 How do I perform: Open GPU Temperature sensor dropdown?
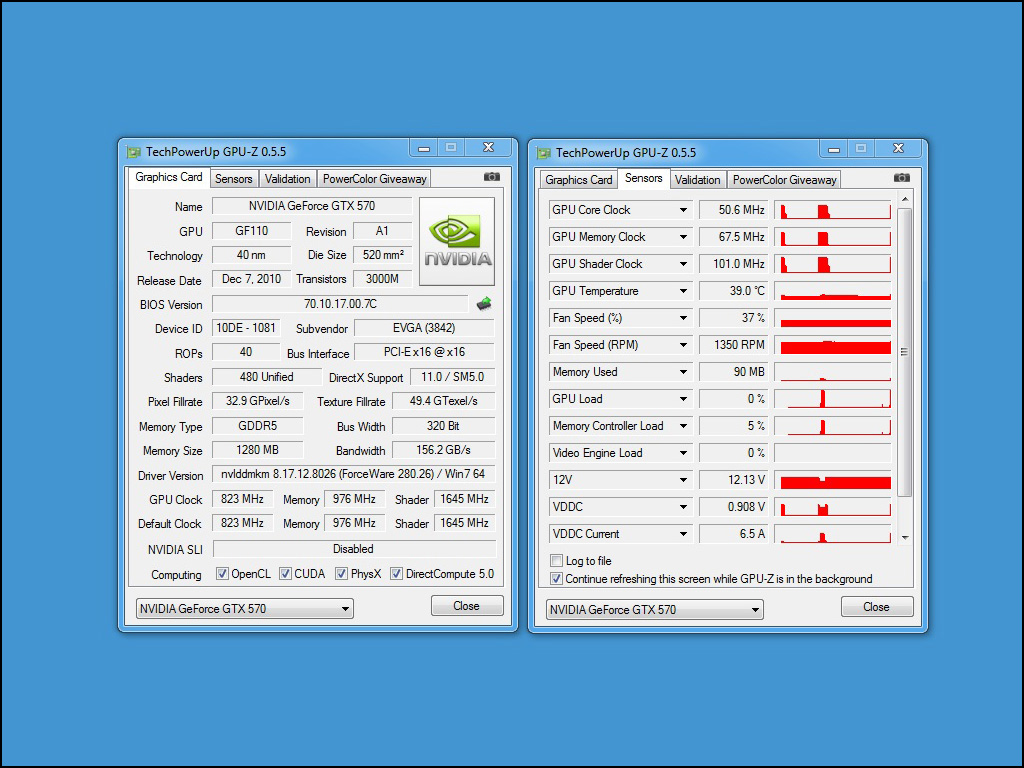pyautogui.click(x=683, y=291)
